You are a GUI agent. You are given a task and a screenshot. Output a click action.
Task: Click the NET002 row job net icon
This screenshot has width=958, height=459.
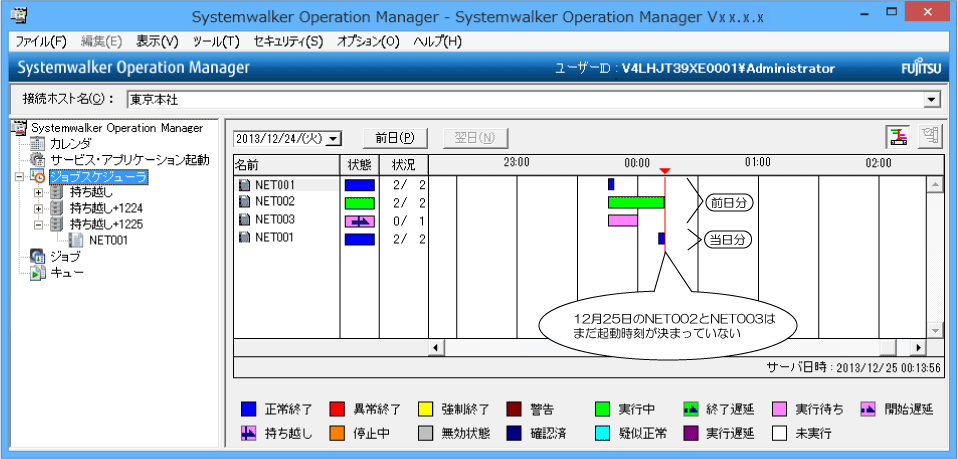(x=245, y=202)
